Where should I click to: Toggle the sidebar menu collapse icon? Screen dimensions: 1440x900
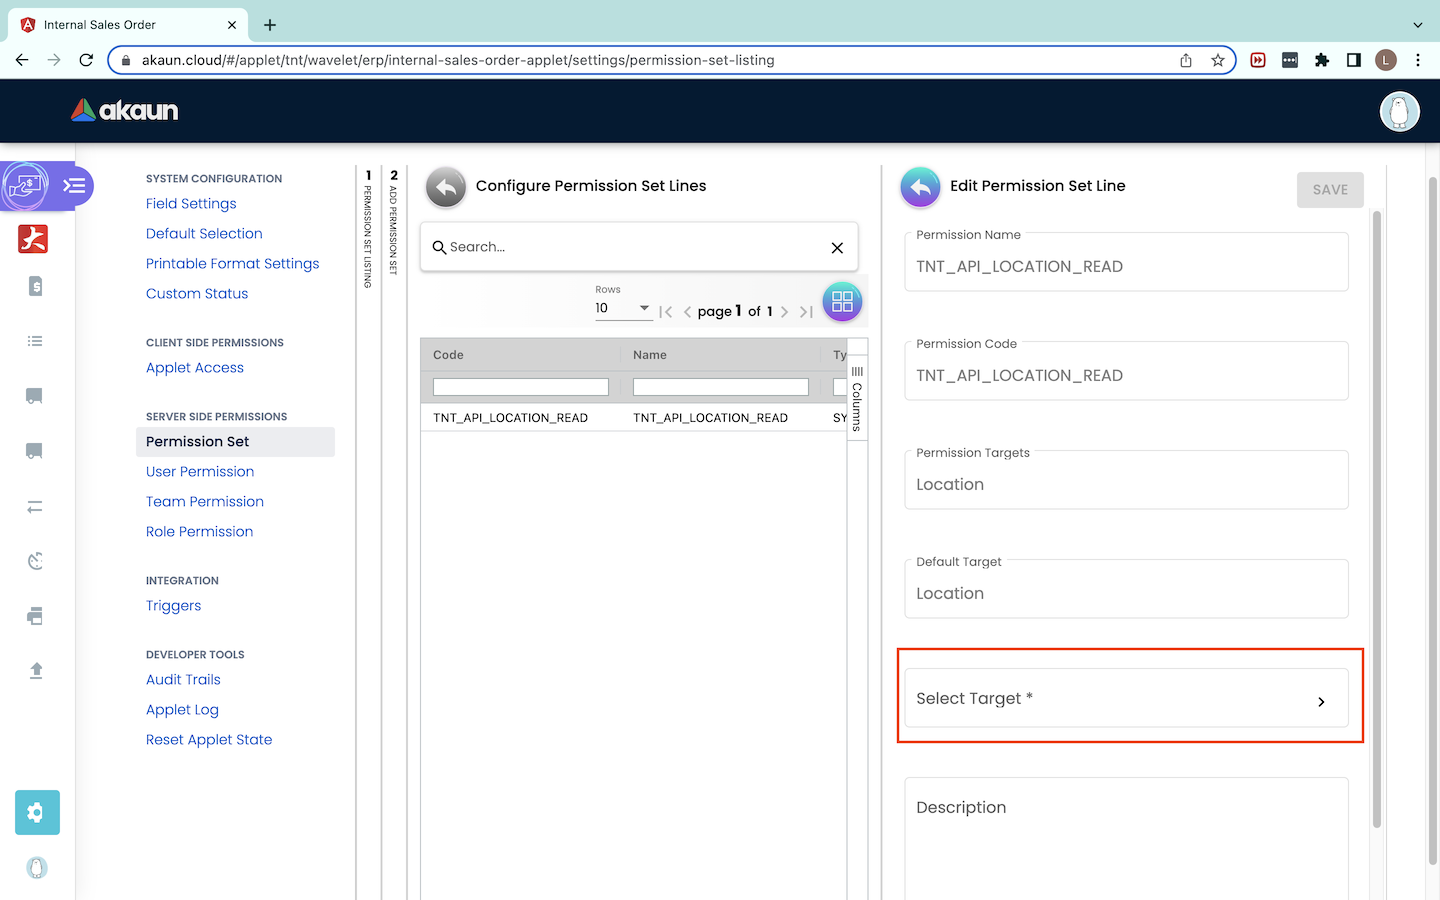point(75,186)
